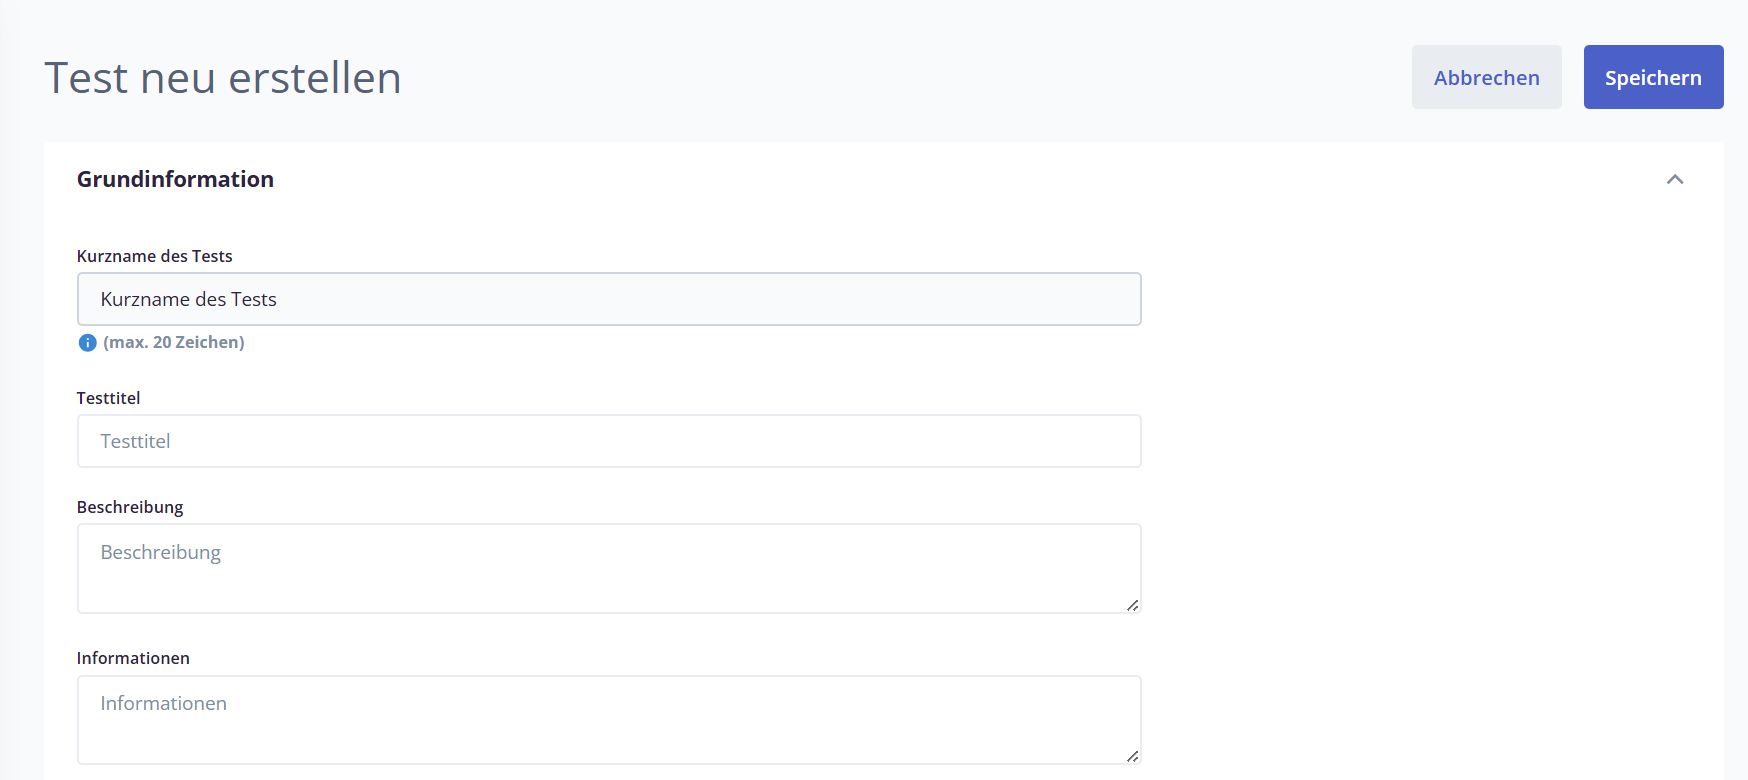The image size is (1748, 780).
Task: Click the blue info icon below Kurzname
Action: point(88,342)
